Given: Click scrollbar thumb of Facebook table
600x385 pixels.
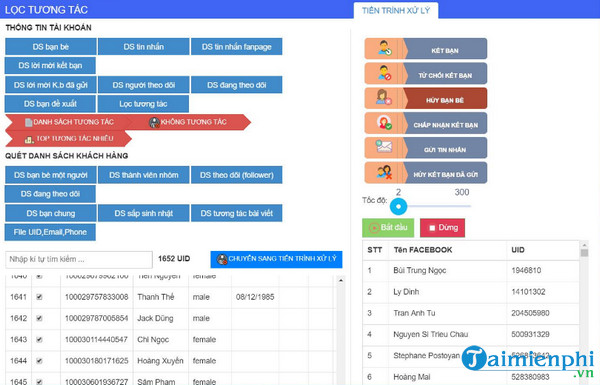Looking at the screenshot, I should click(x=584, y=253).
